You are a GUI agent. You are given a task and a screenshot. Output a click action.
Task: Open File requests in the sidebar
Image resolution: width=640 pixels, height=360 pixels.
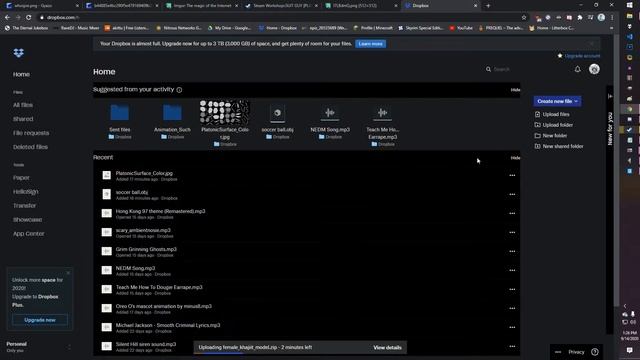point(31,133)
